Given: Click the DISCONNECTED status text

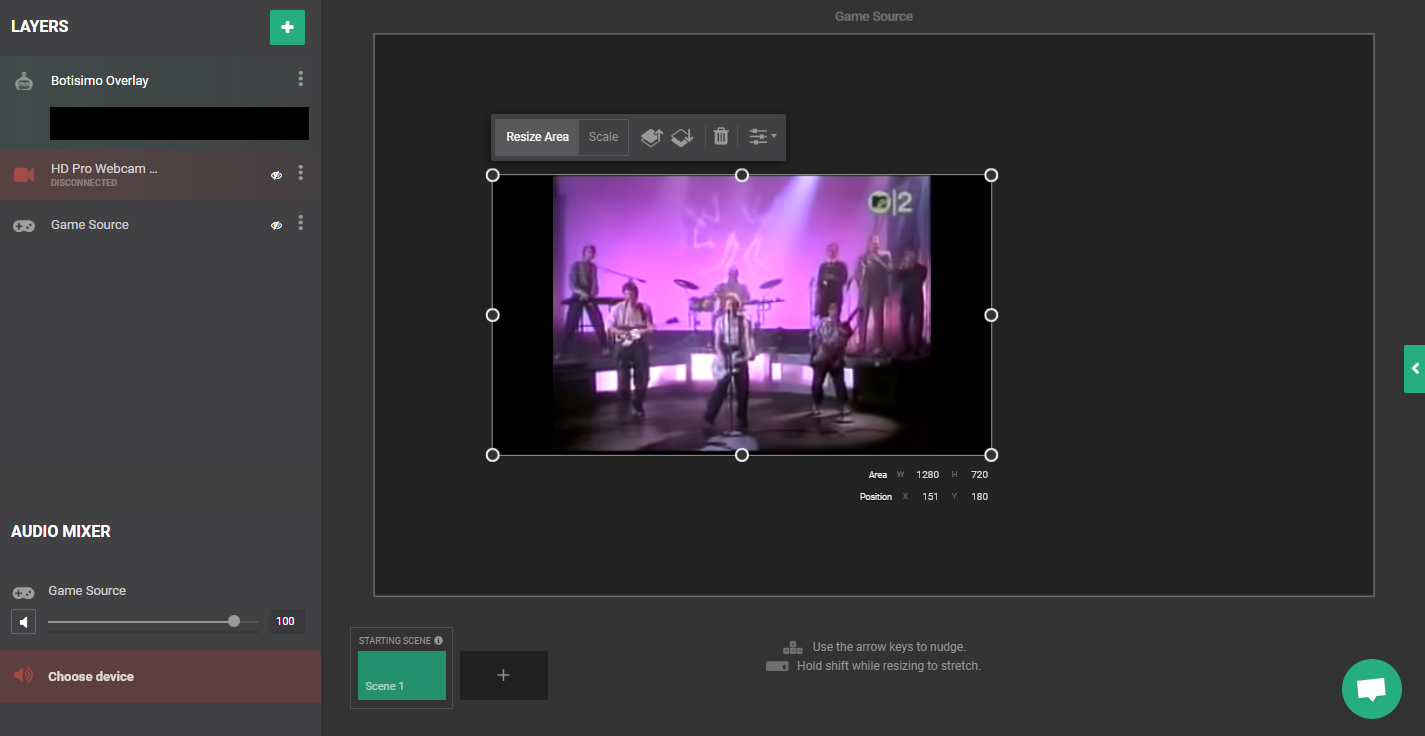Looking at the screenshot, I should pyautogui.click(x=84, y=183).
